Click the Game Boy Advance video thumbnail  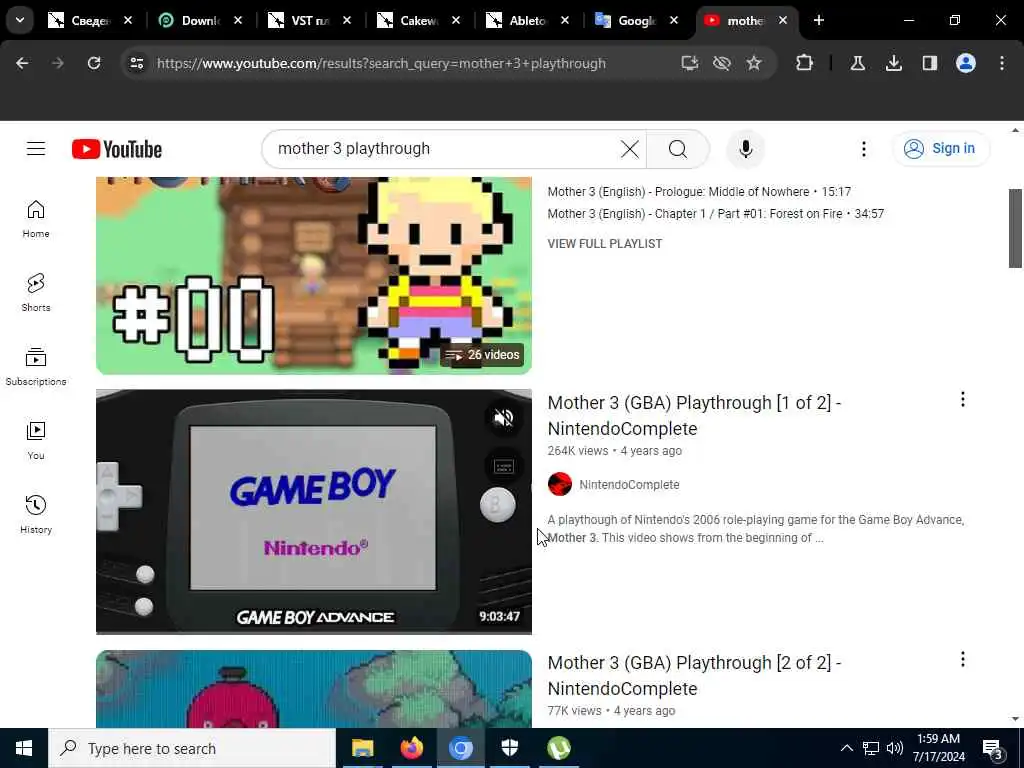point(313,511)
